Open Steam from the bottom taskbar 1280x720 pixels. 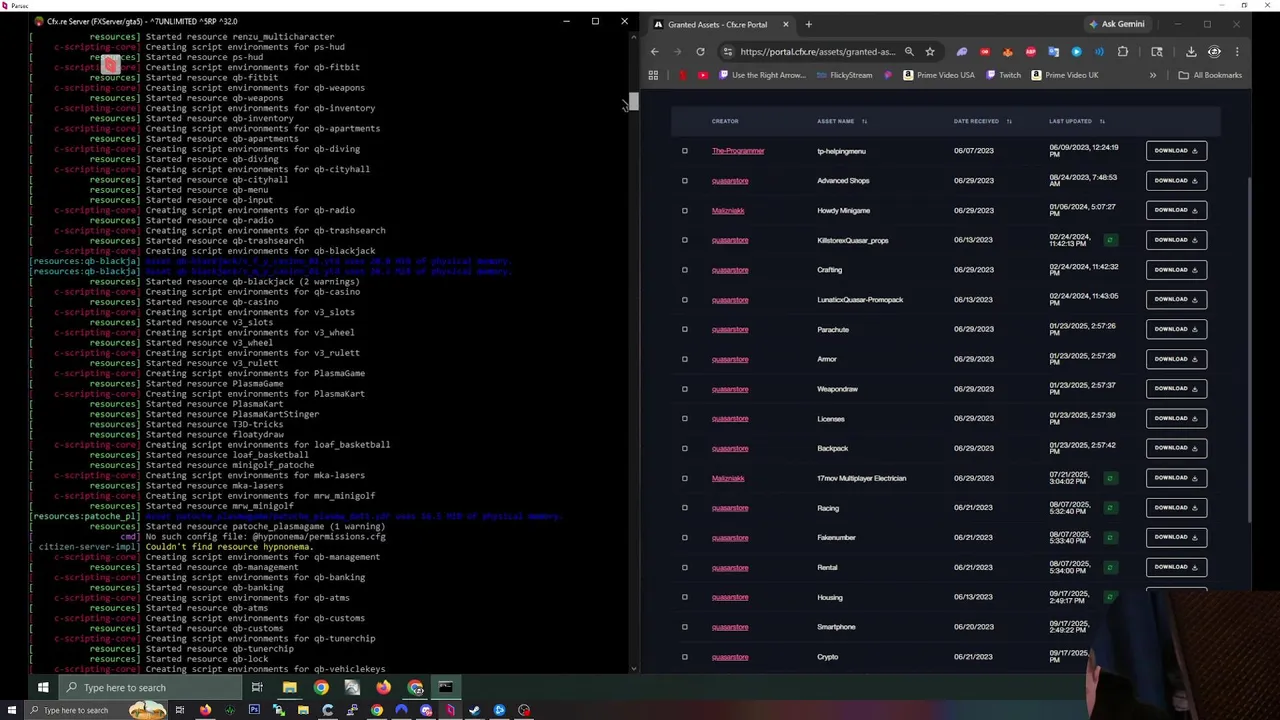click(474, 710)
